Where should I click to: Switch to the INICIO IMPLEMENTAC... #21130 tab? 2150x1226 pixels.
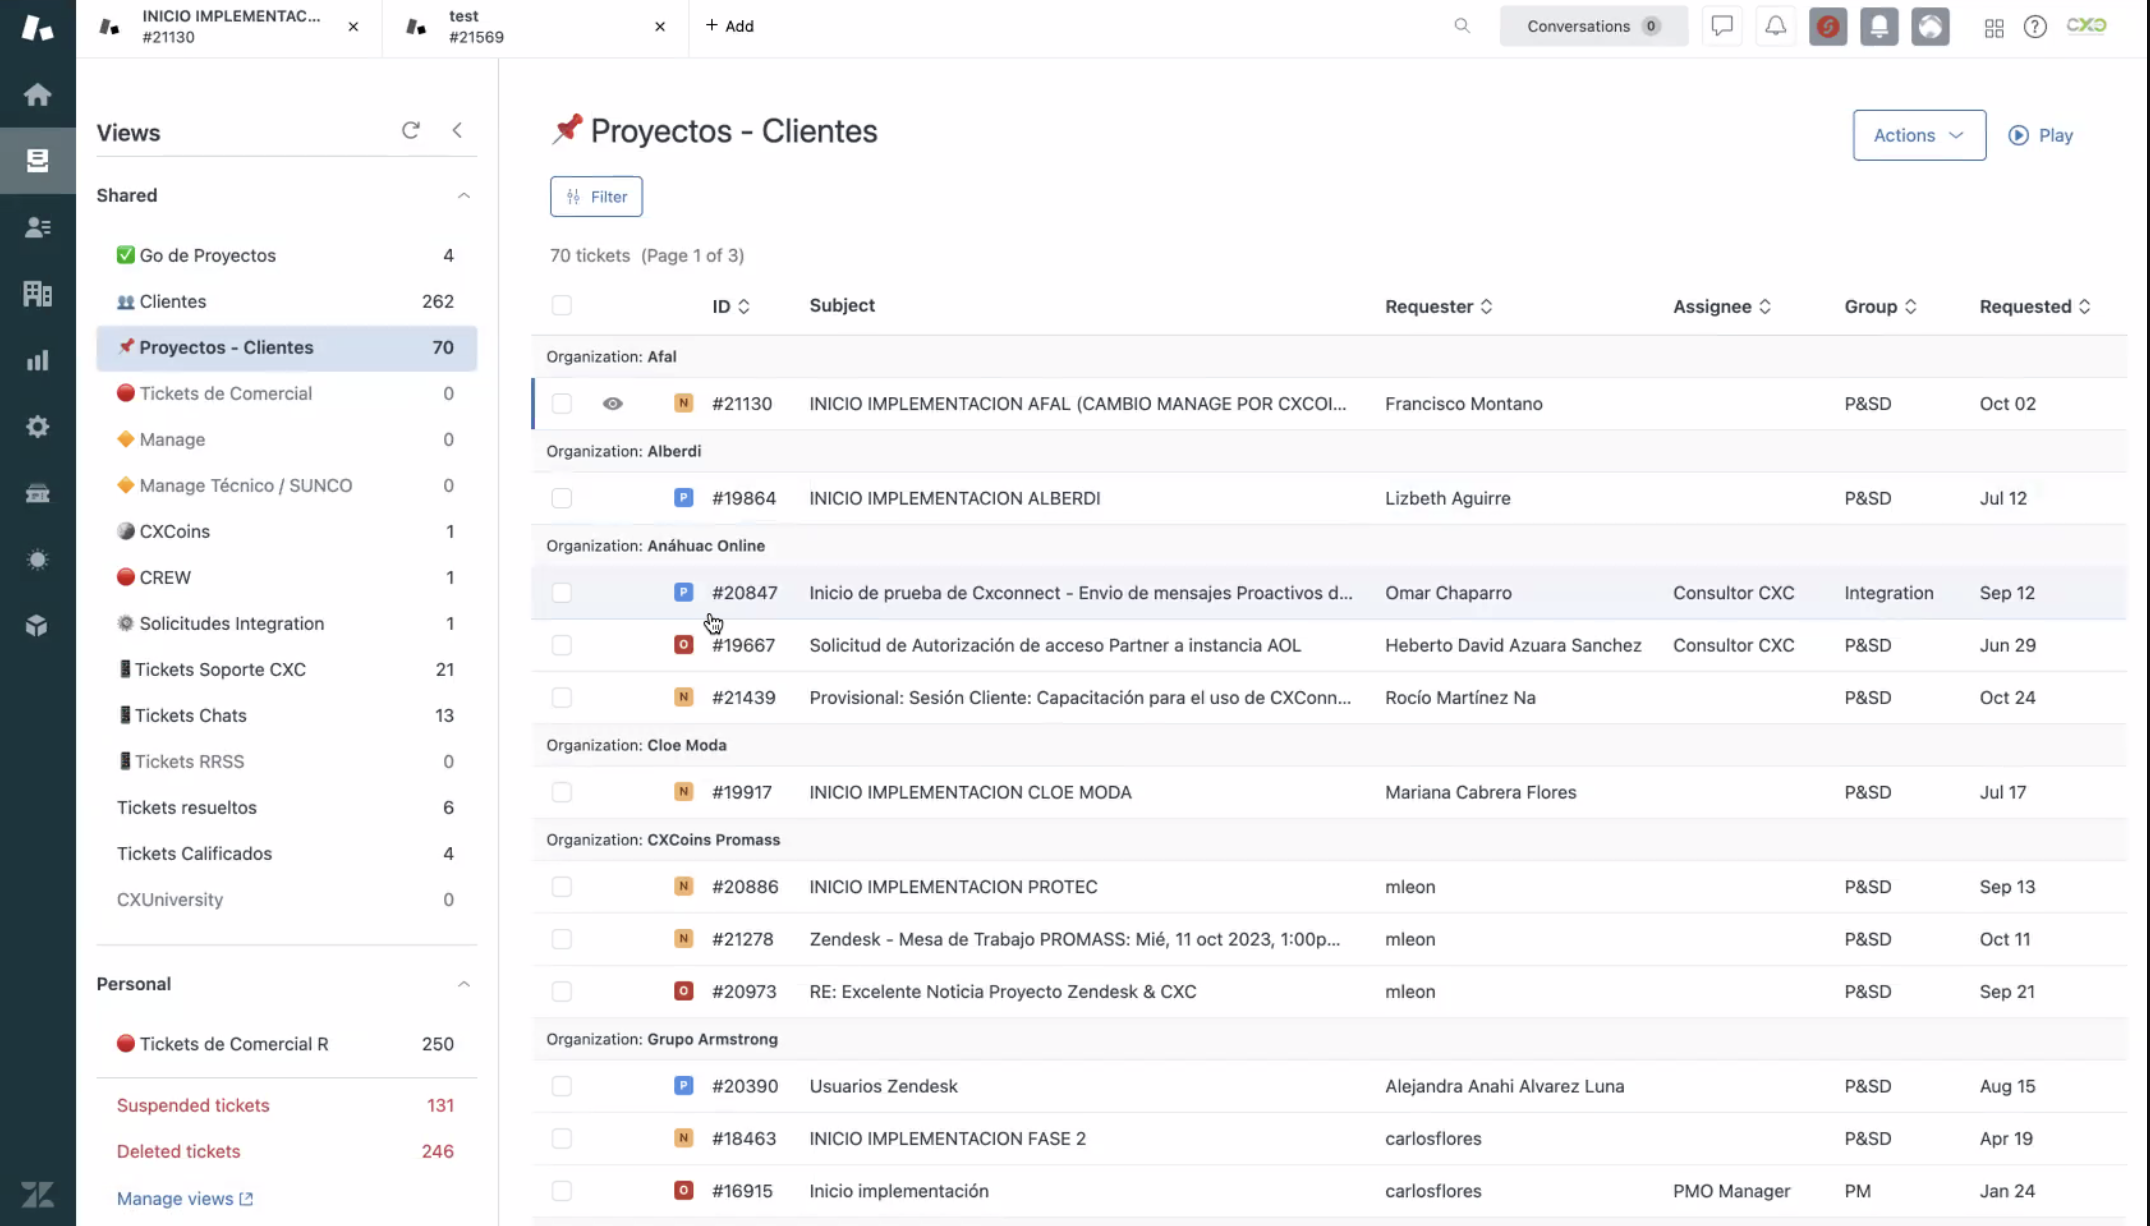pyautogui.click(x=231, y=26)
